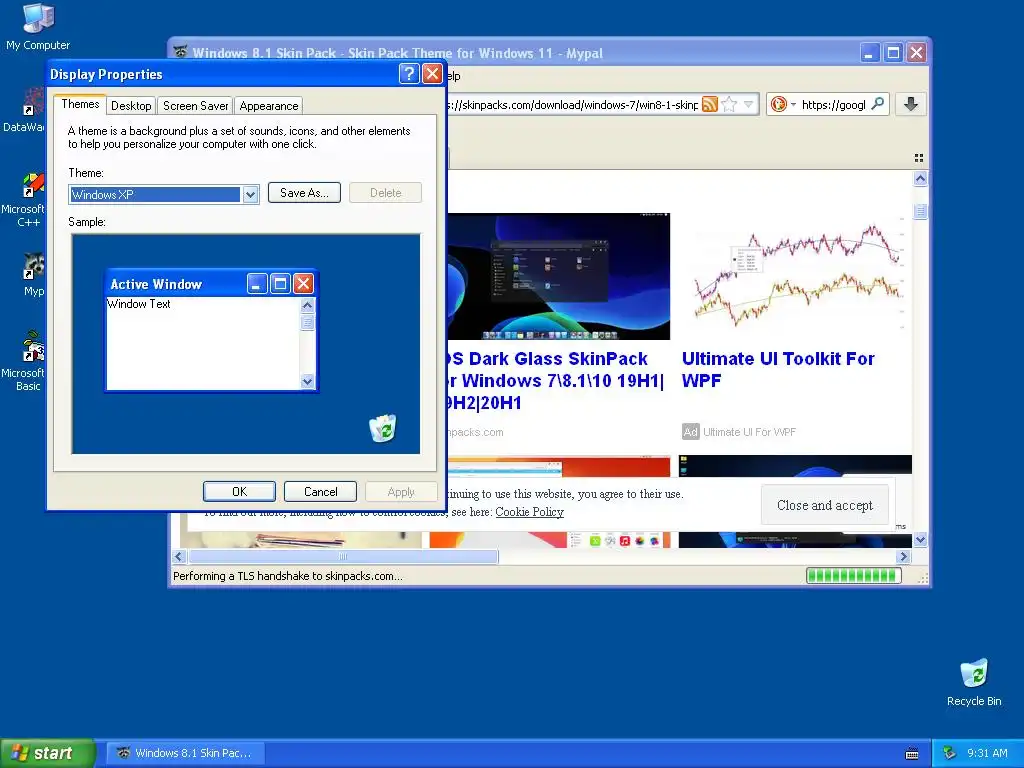Switch to the Appearance tab
This screenshot has width=1024, height=768.
click(x=268, y=106)
